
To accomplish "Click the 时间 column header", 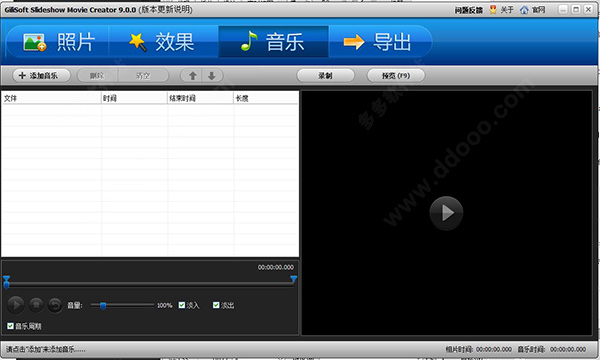I will click(134, 98).
